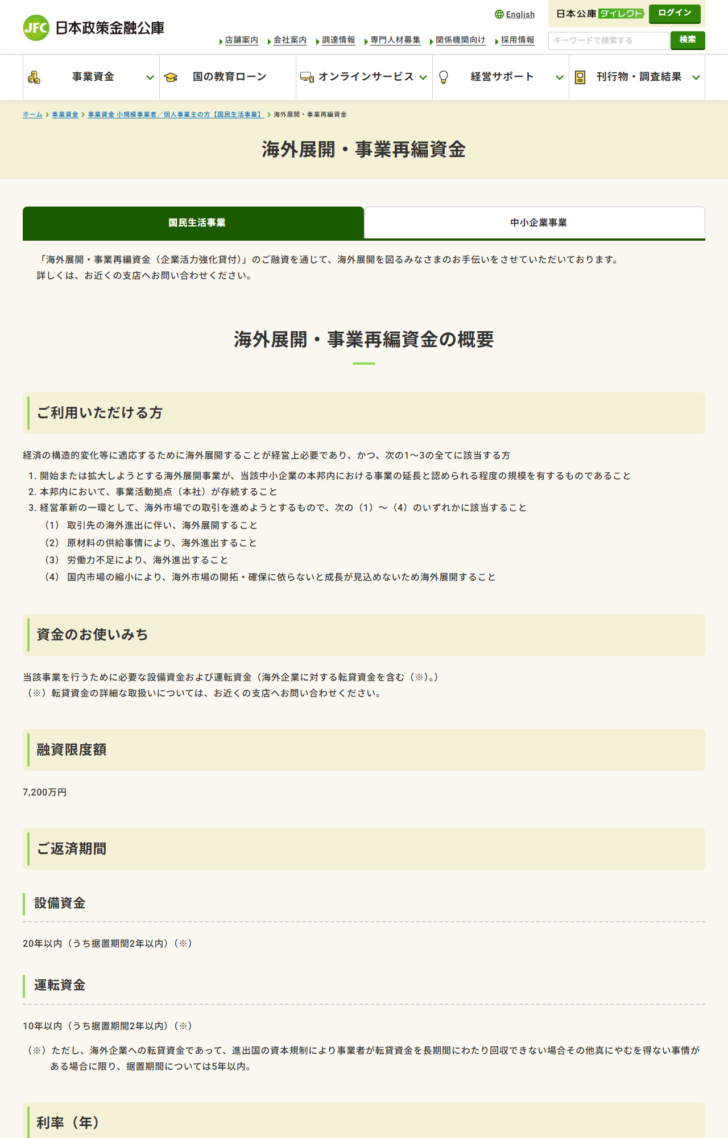Expand the 事業資金 menu chevron
This screenshot has width=728, height=1138.
point(150,78)
